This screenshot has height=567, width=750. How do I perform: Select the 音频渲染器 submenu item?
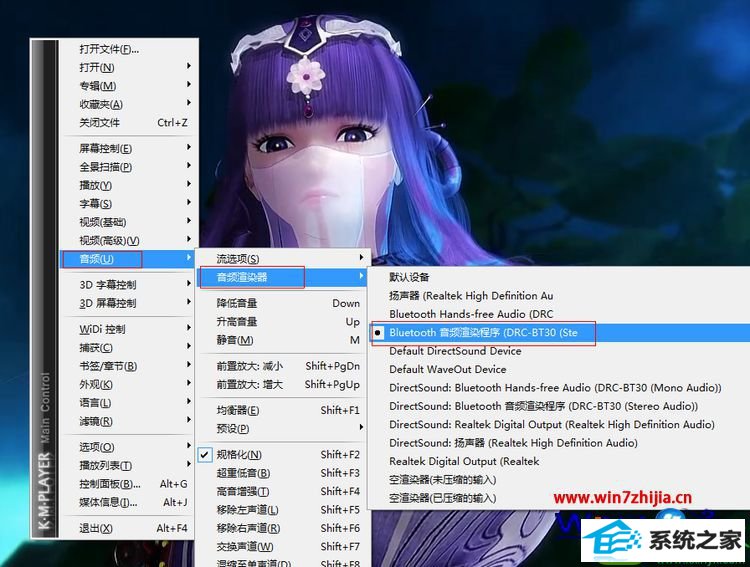282,277
